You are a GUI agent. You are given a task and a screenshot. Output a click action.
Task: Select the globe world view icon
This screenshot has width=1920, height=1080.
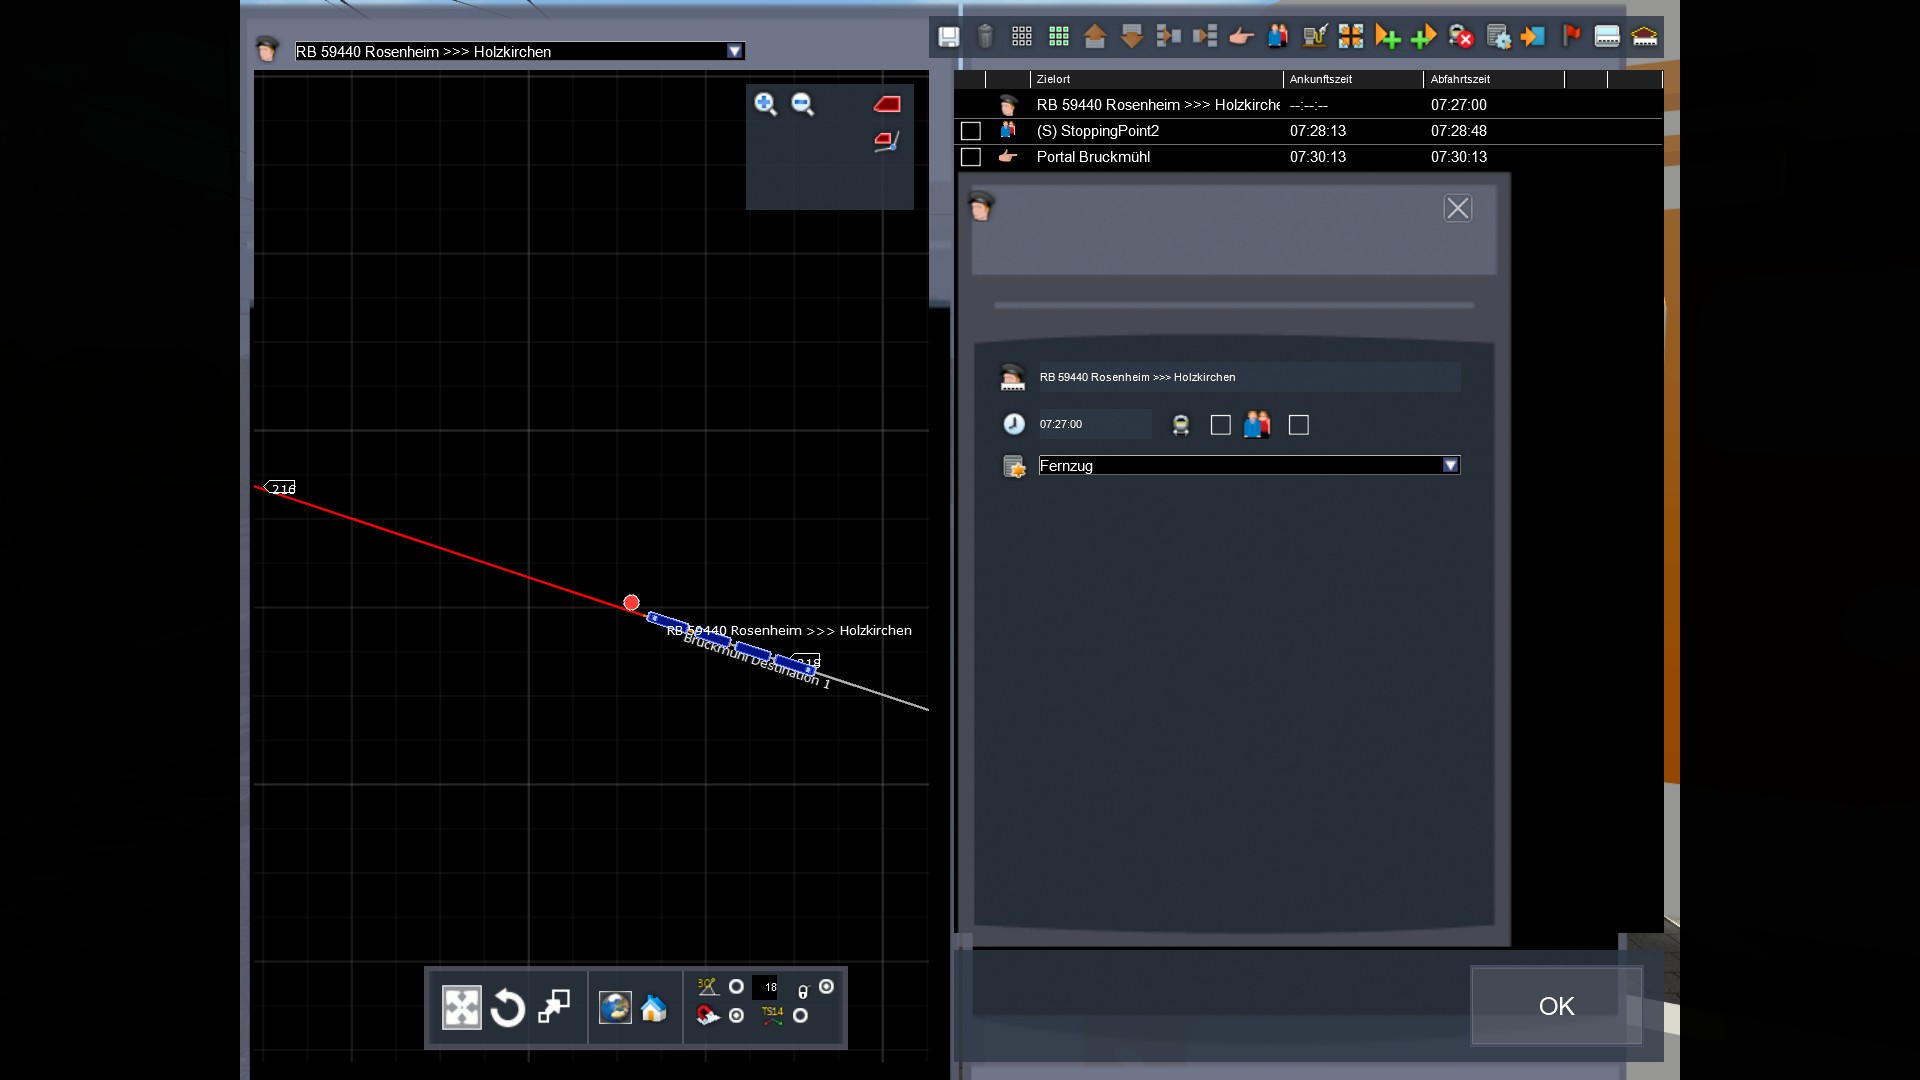coord(614,1008)
